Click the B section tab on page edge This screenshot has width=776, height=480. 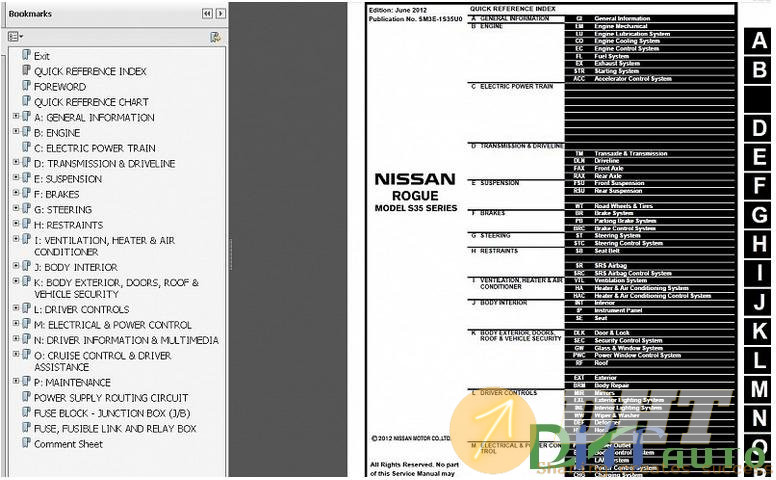[x=759, y=70]
